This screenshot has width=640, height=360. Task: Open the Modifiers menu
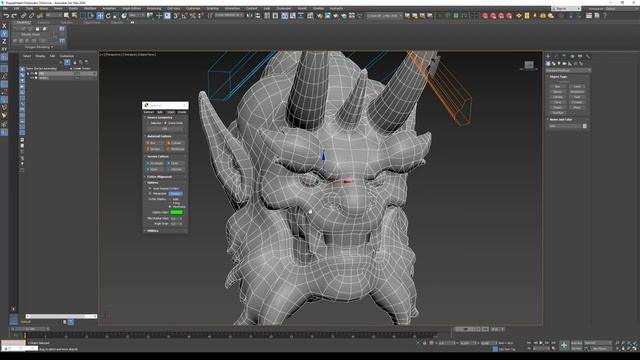[x=90, y=8]
